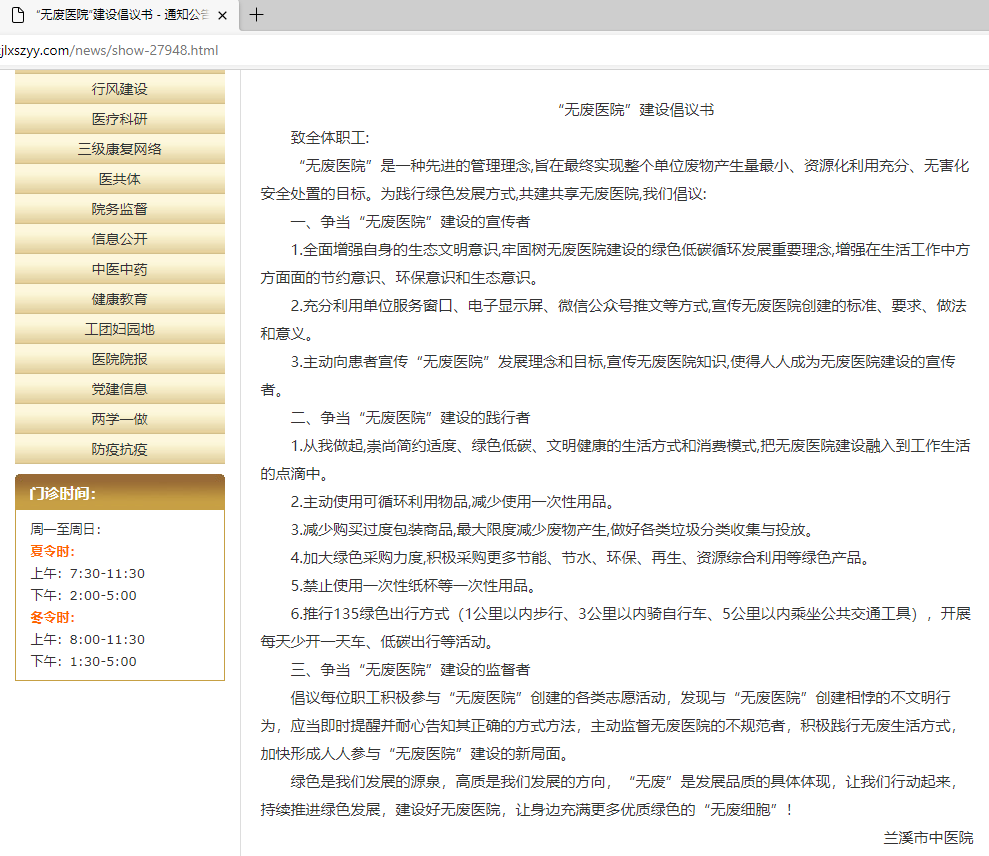Click the line 3.减少购买过度包装商品
The height and width of the screenshot is (856, 989).
[x=553, y=530]
